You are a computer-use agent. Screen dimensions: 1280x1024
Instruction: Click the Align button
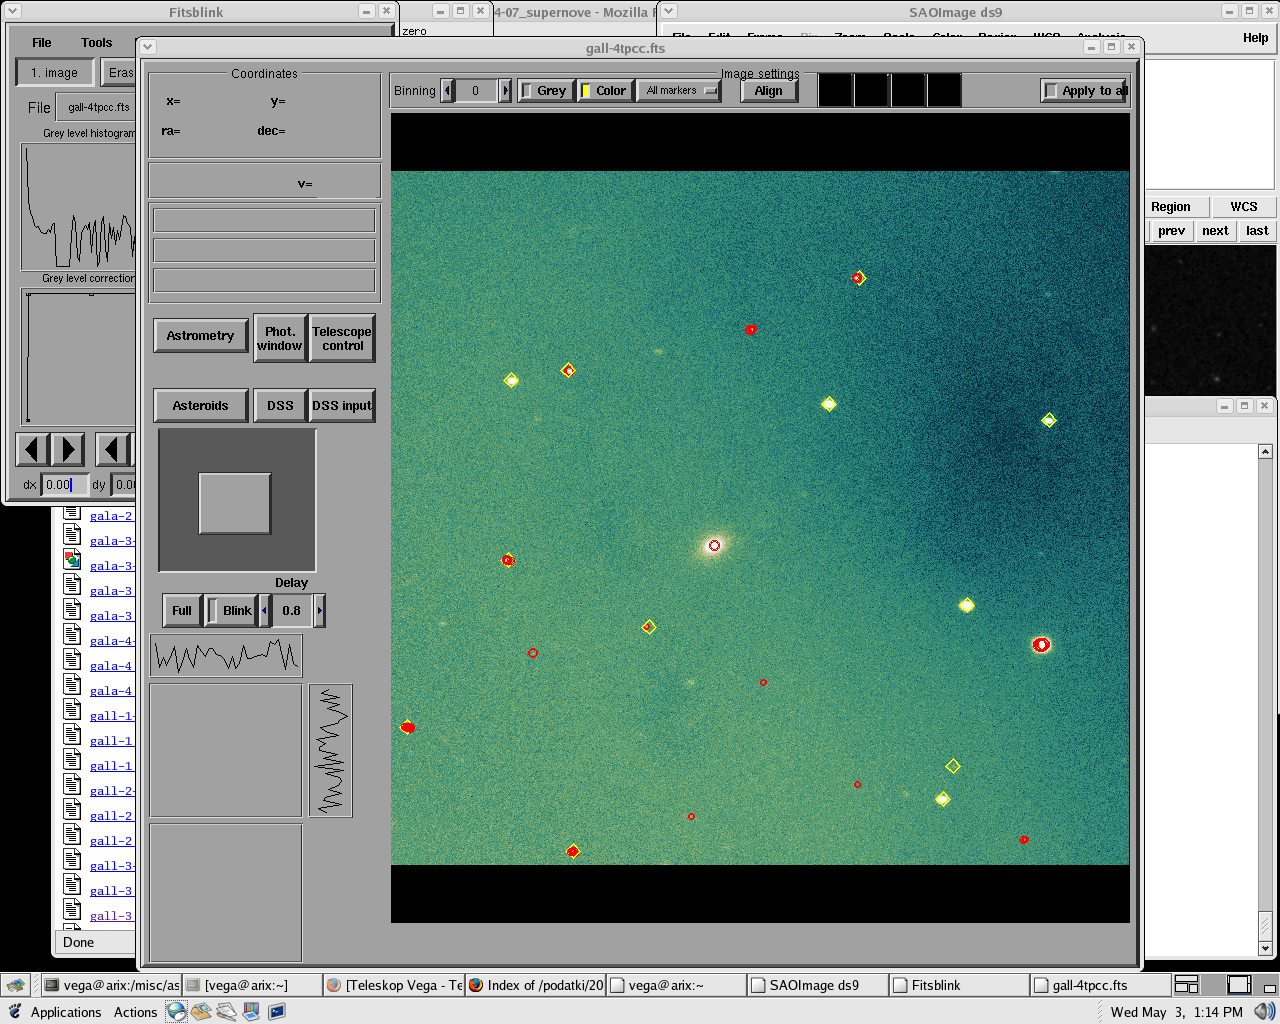(769, 91)
